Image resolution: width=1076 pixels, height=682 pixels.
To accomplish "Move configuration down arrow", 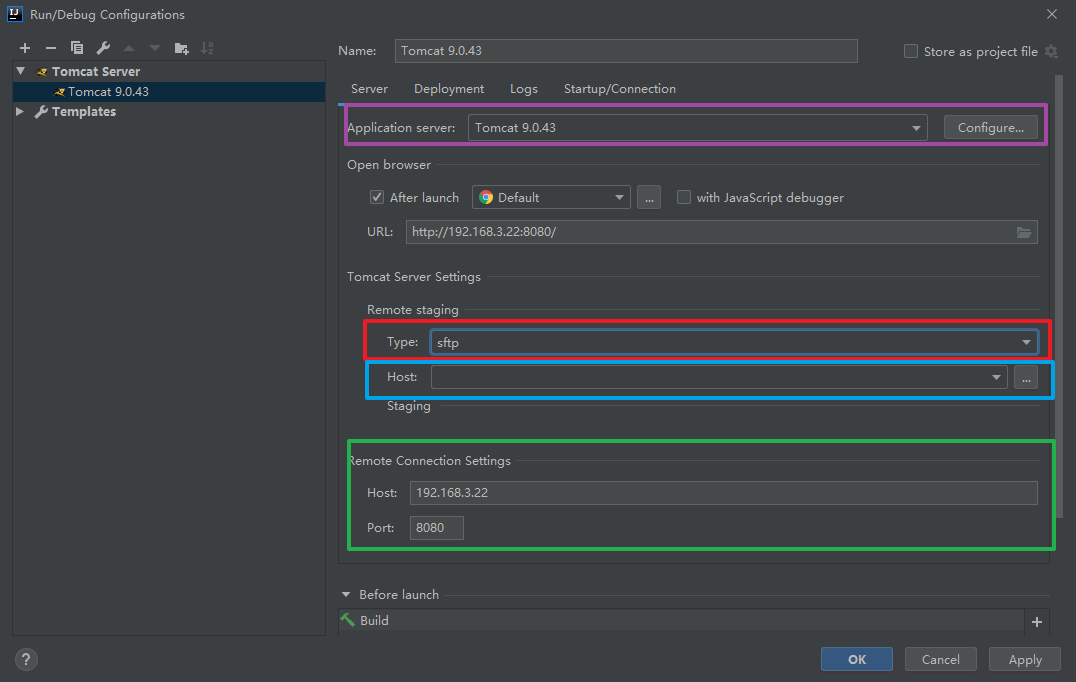I will 155,48.
